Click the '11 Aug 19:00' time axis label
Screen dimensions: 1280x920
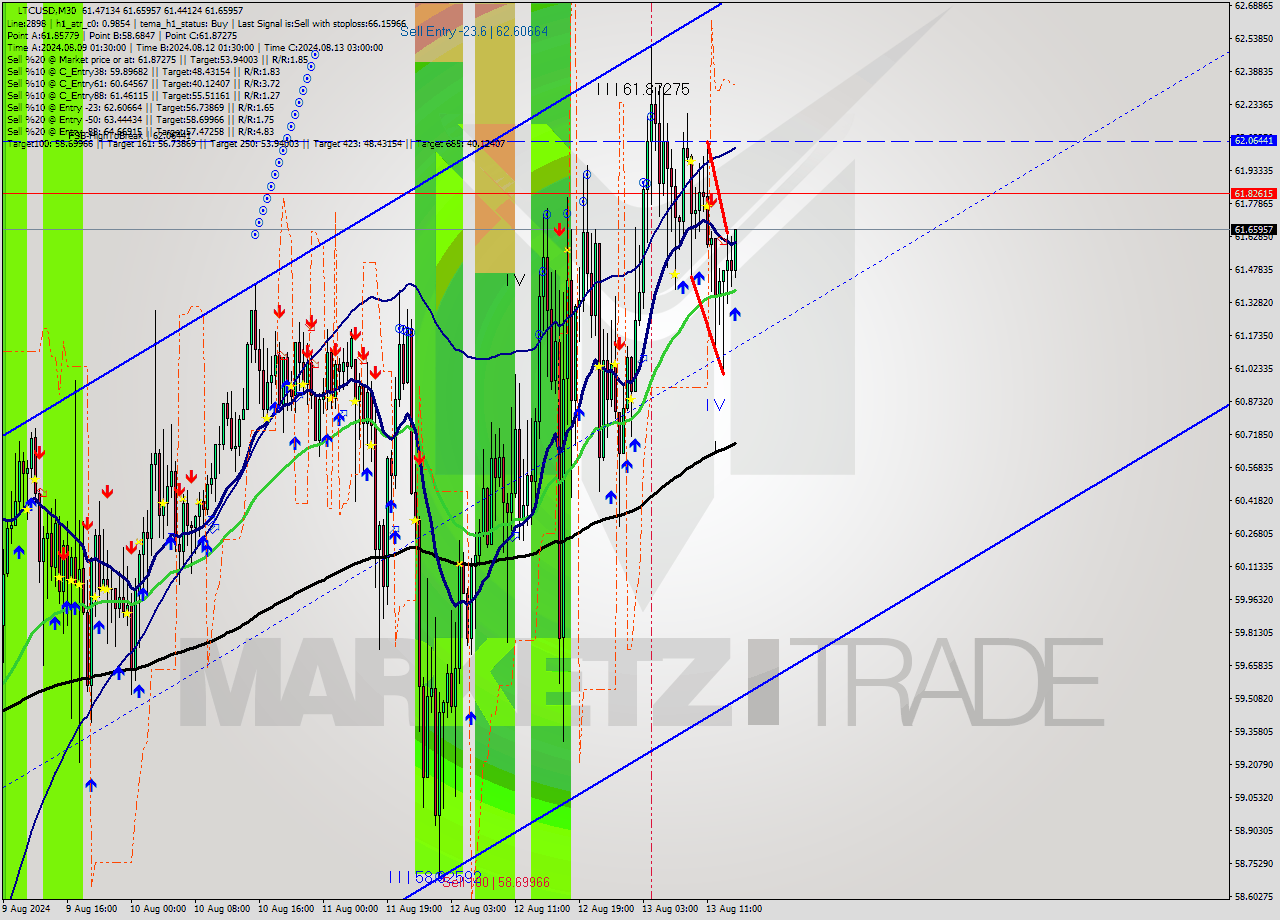[x=414, y=909]
